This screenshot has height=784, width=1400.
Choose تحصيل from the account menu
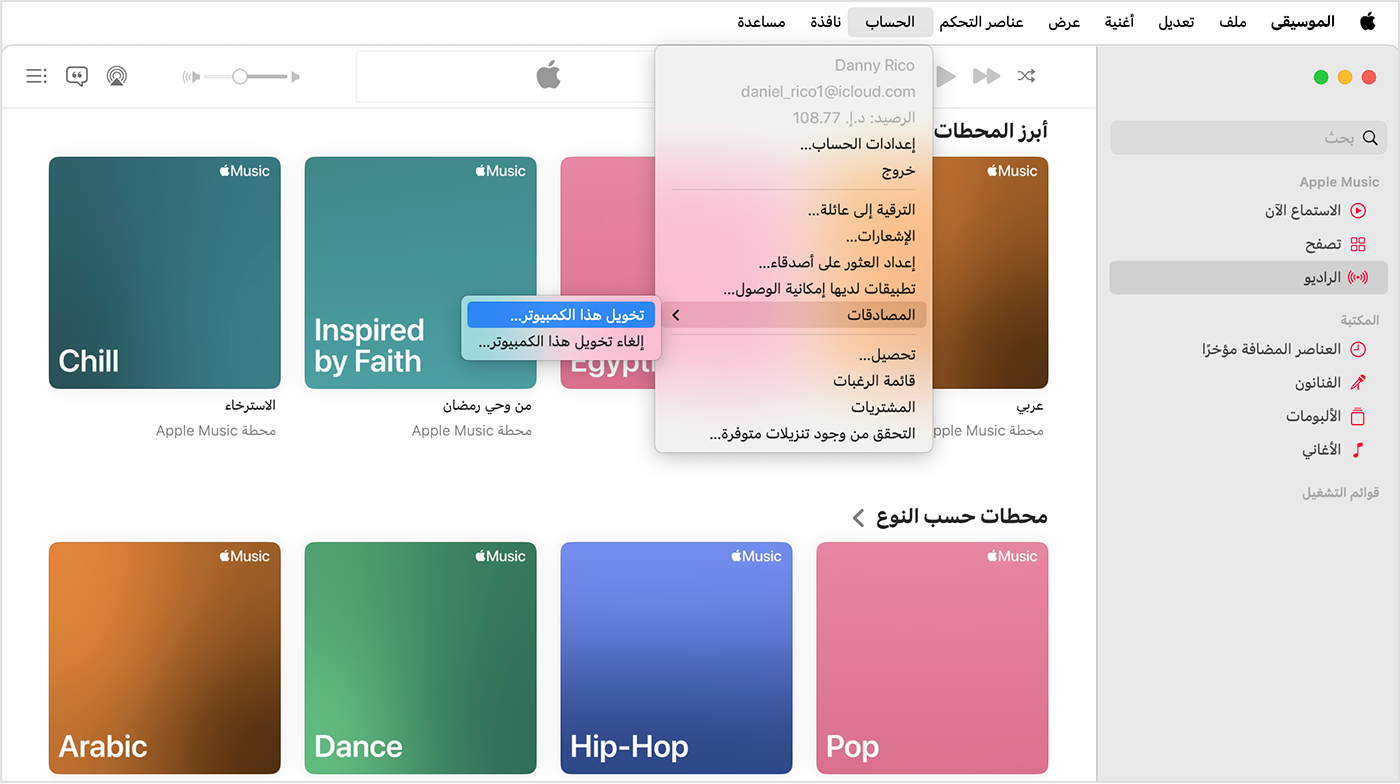click(x=794, y=355)
